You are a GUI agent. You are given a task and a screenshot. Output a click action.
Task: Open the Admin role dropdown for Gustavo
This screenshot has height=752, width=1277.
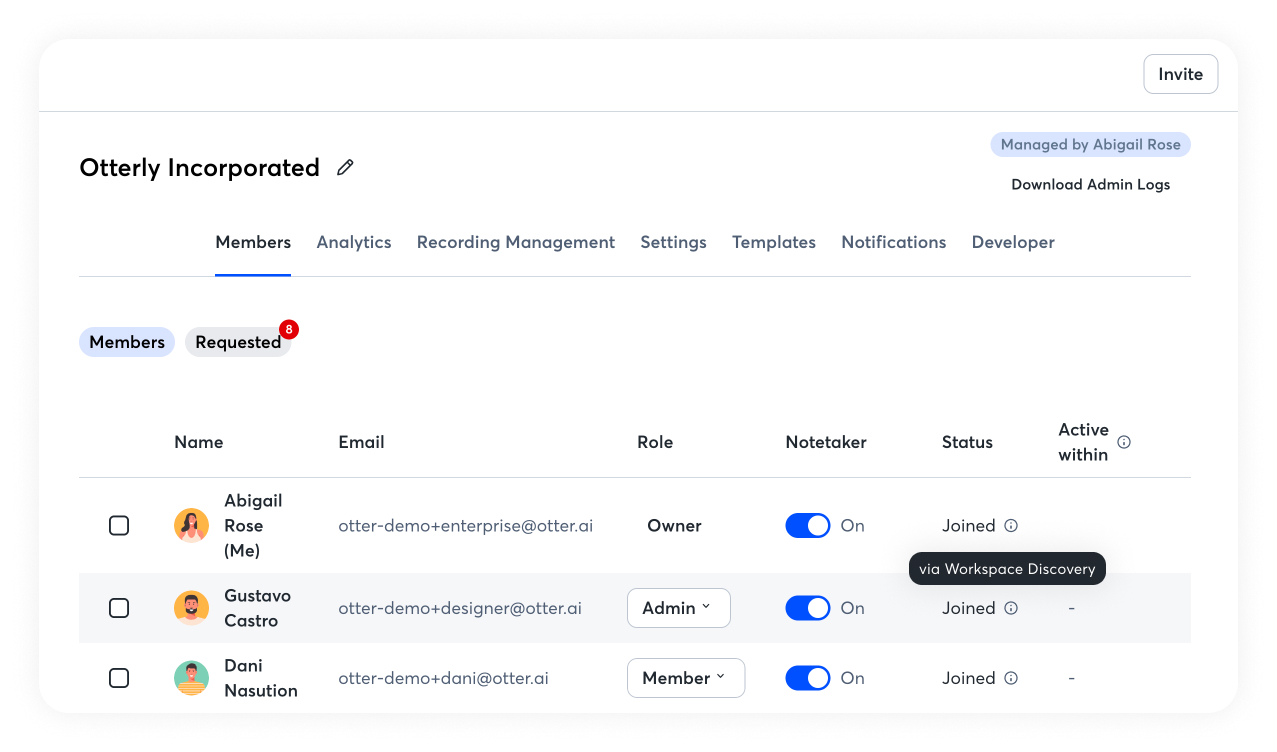click(679, 608)
